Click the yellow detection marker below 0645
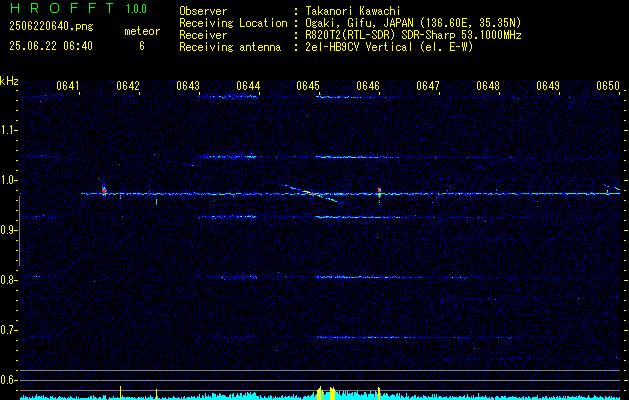Screen dimensions: 629x400 click(x=320, y=393)
